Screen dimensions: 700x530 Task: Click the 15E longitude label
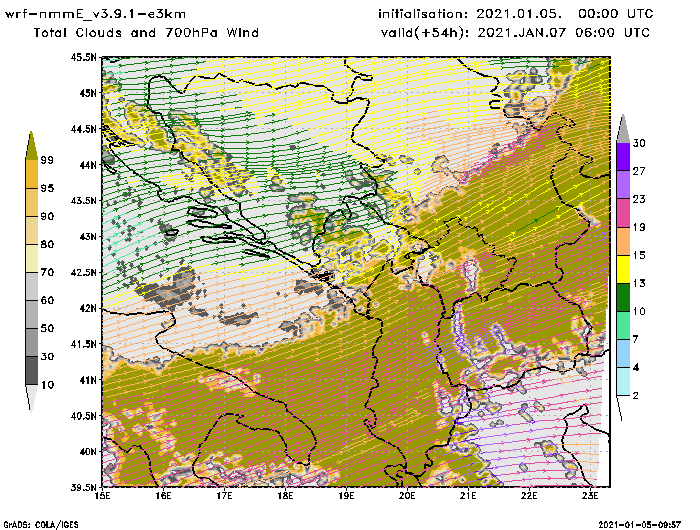pos(102,496)
